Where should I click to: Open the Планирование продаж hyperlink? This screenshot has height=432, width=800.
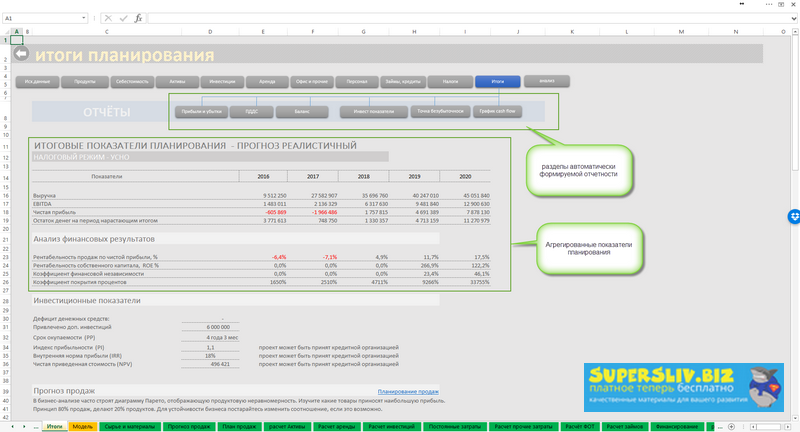pos(408,391)
